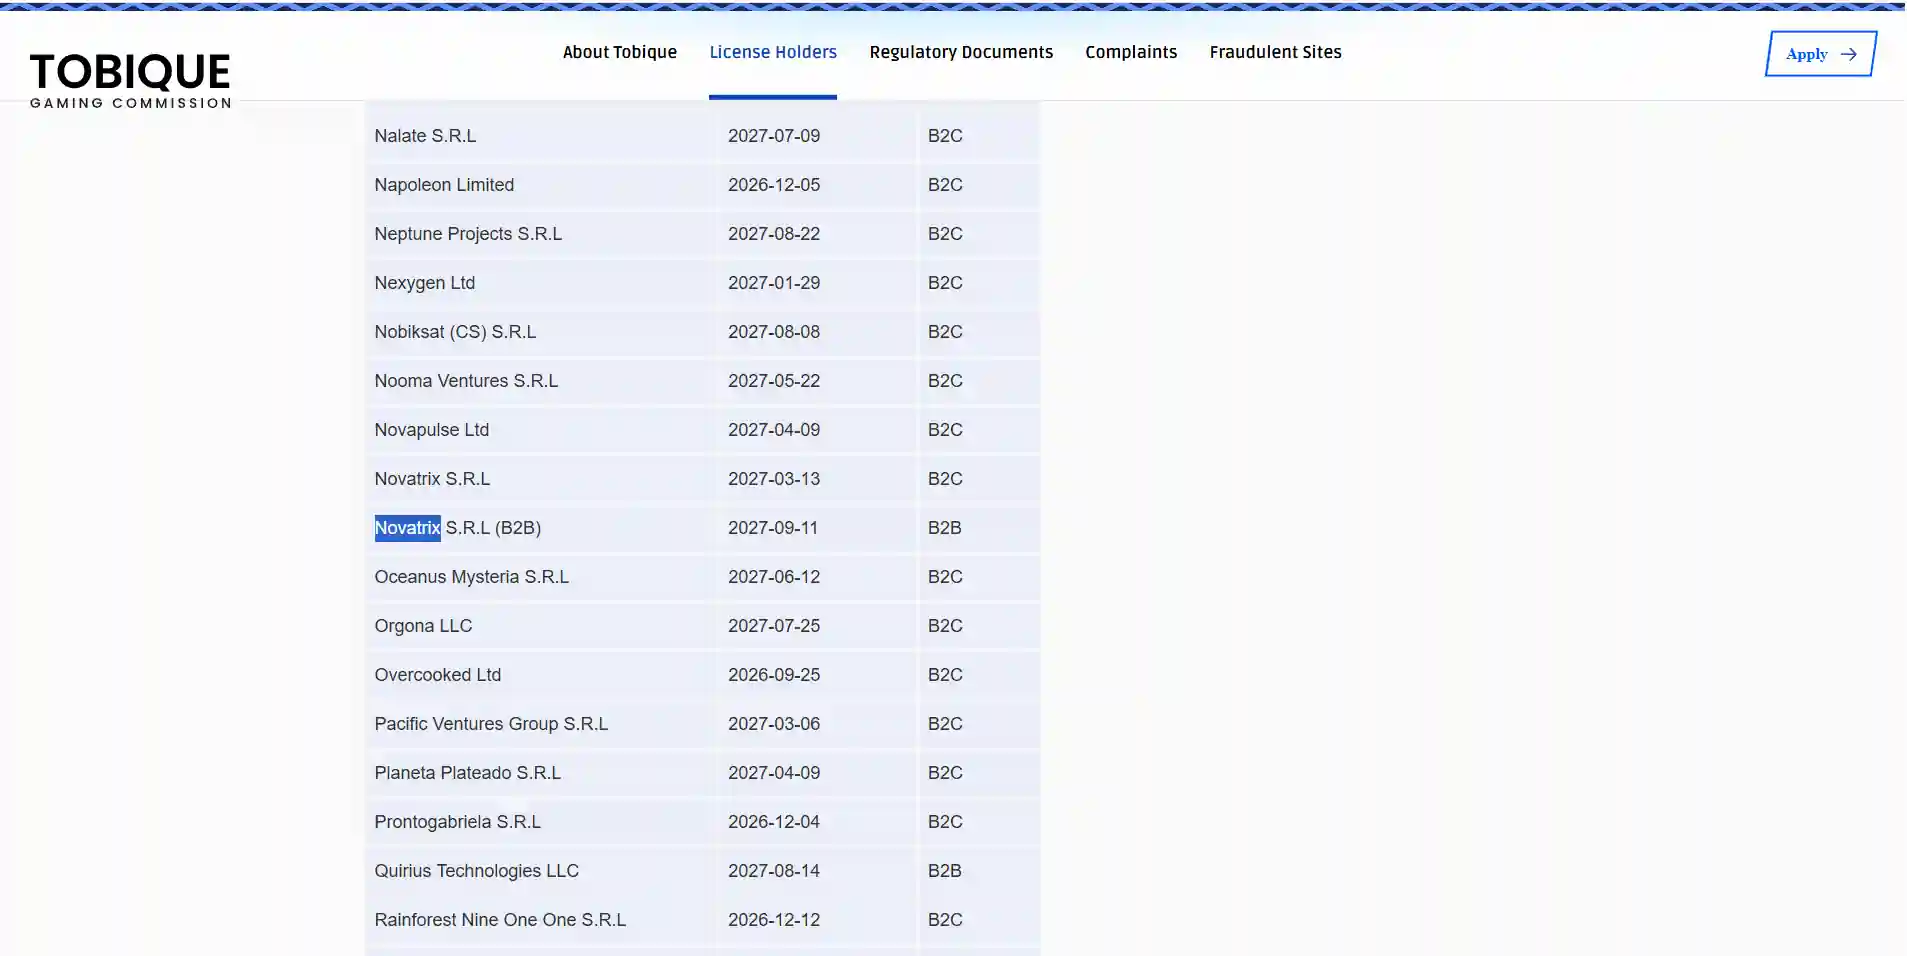
Task: Click expiry date 2027-07-09
Action: point(774,136)
